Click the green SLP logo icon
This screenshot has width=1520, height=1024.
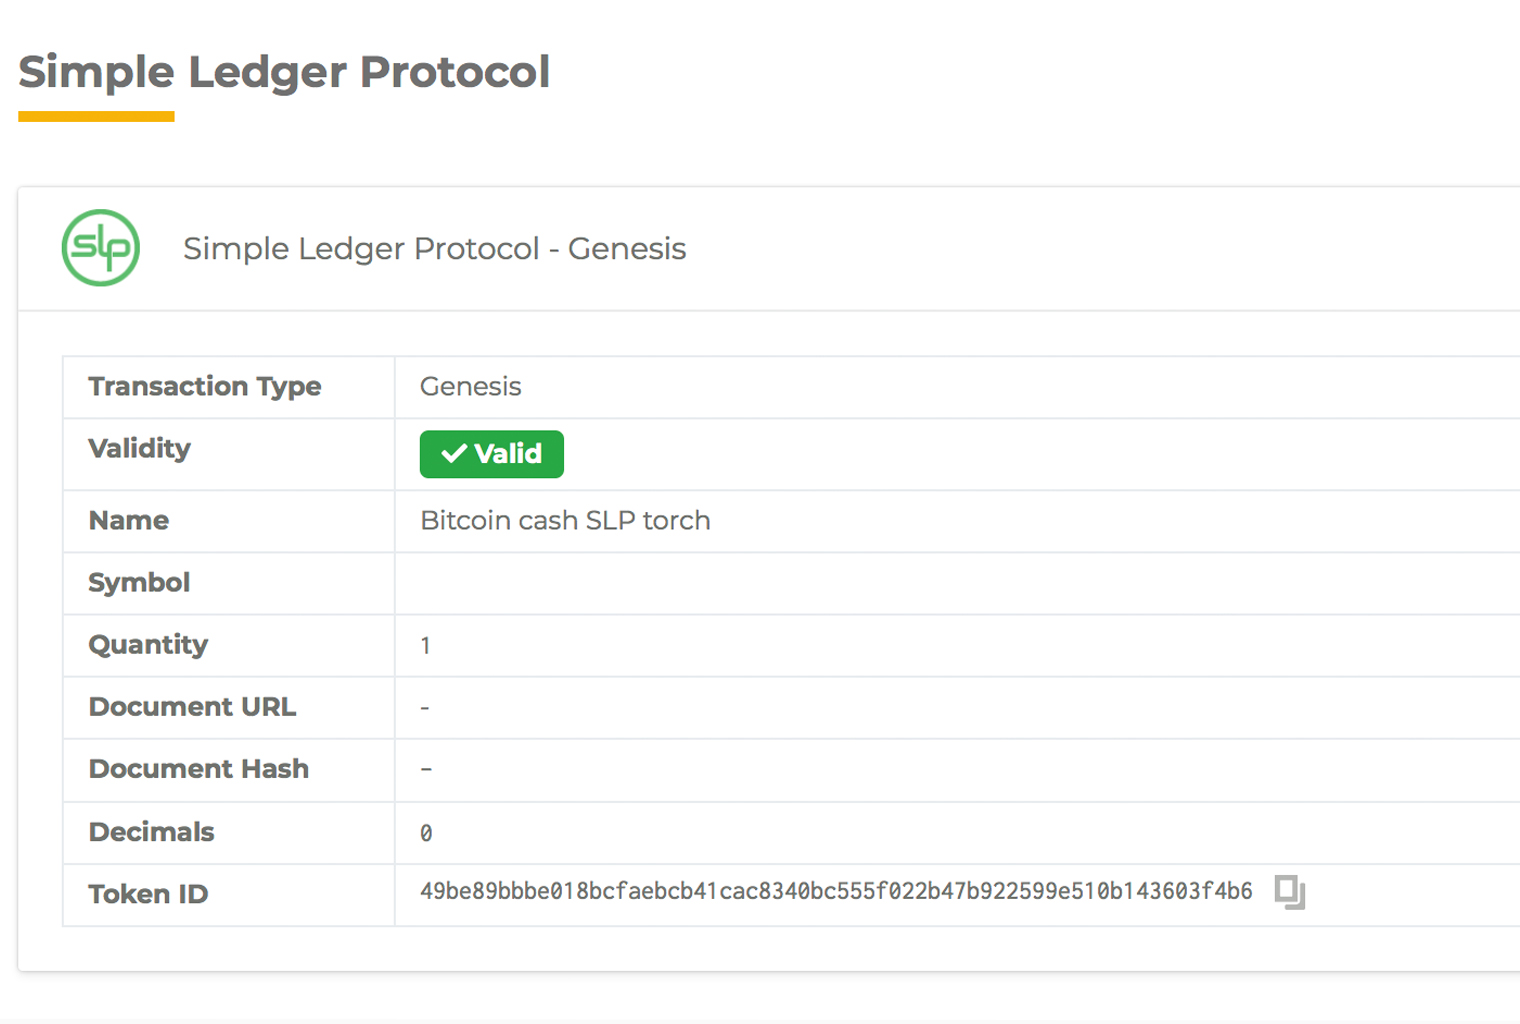coord(101,248)
